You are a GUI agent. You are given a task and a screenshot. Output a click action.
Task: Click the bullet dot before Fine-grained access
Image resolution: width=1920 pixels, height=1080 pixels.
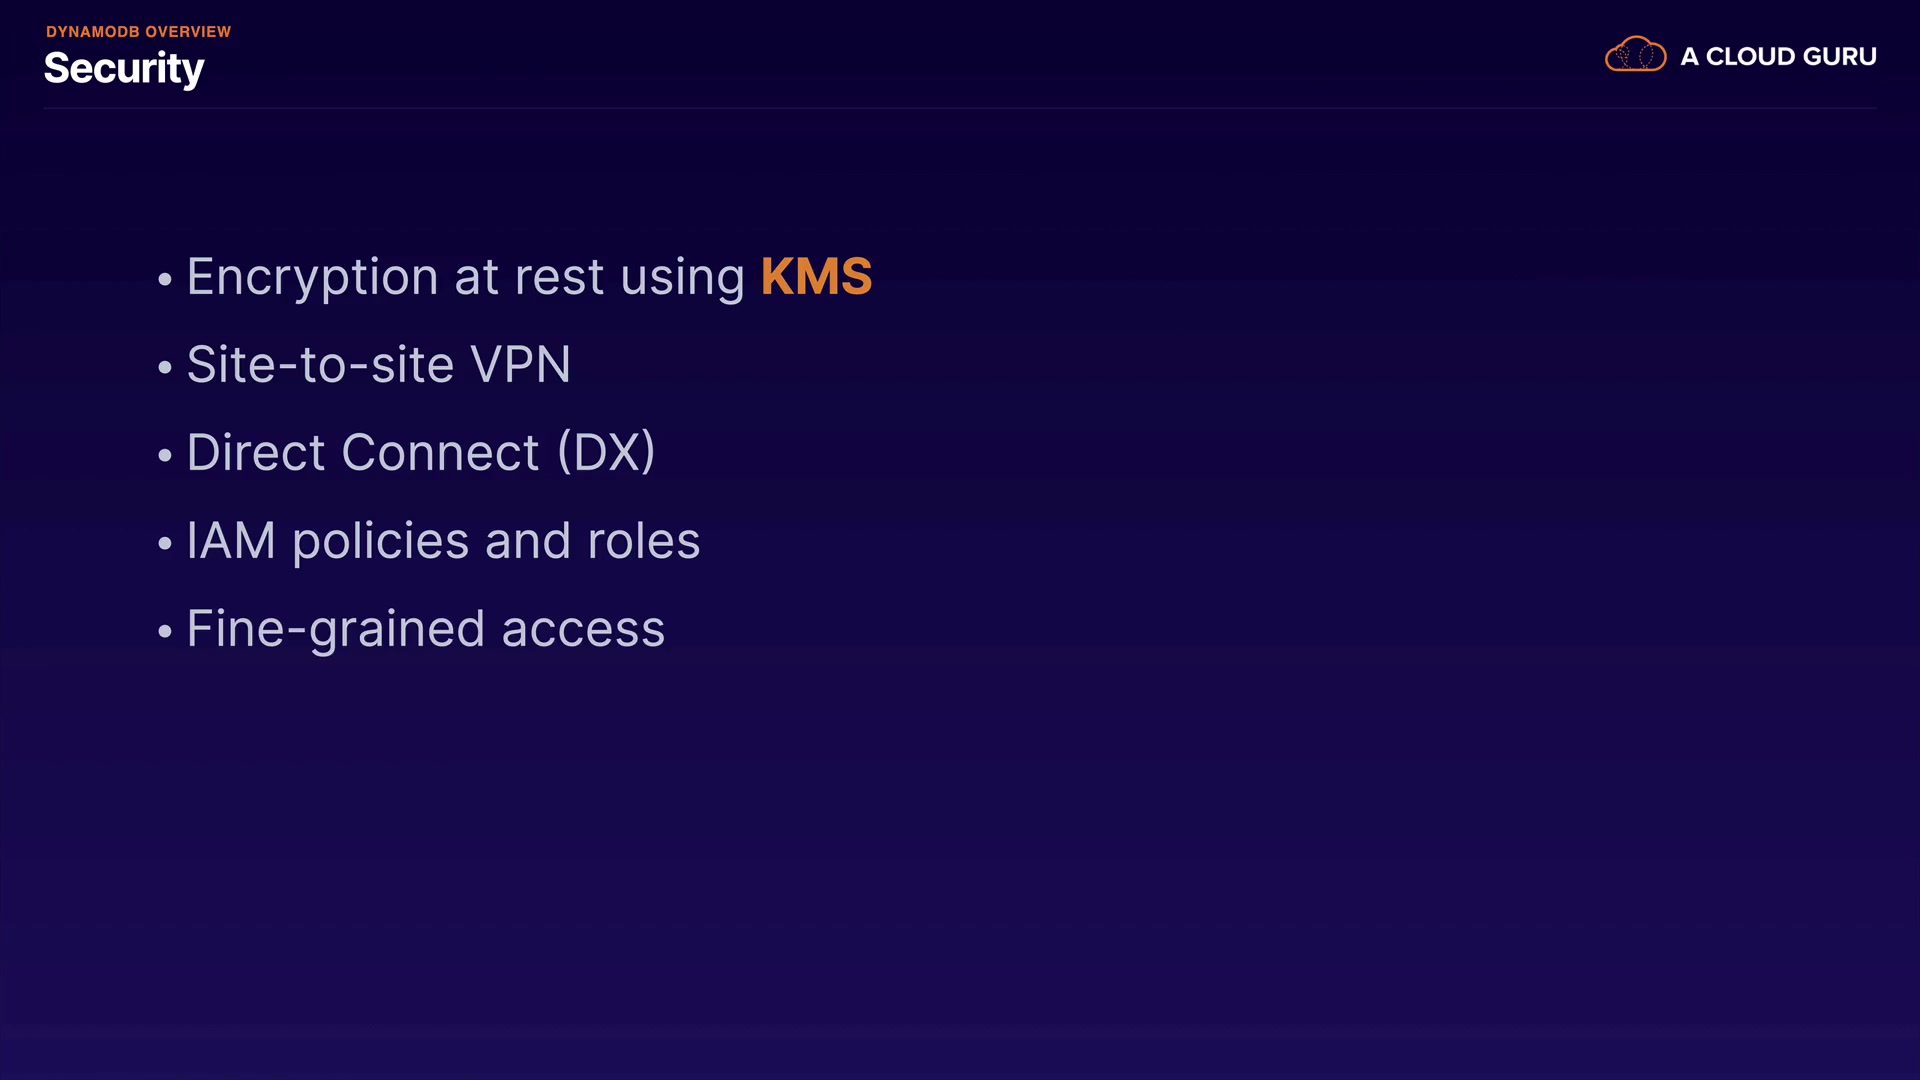click(165, 632)
